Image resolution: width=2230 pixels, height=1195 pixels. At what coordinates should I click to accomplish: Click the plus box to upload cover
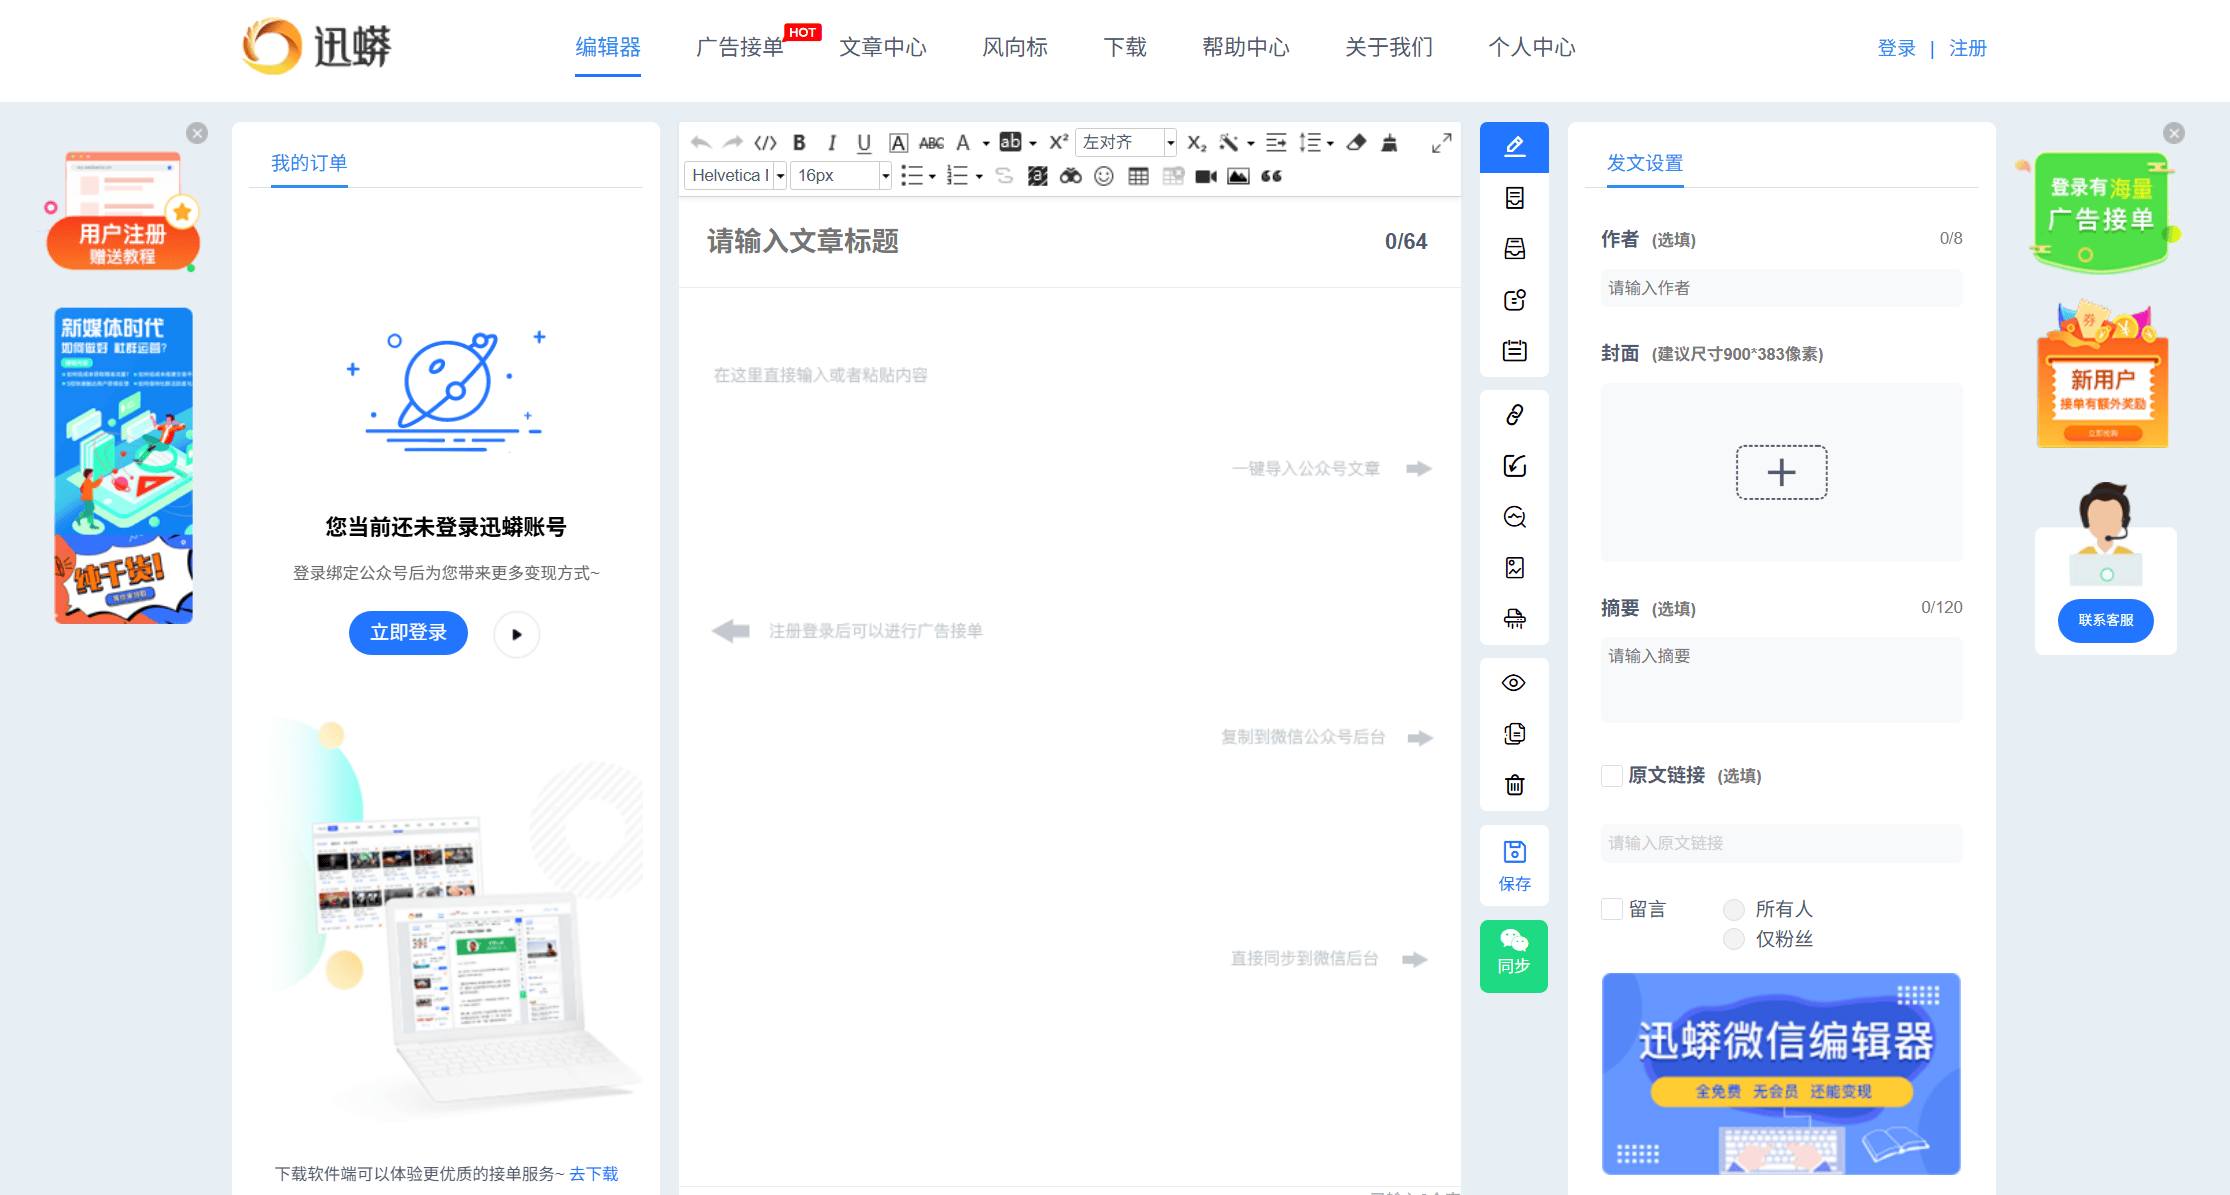(1781, 472)
